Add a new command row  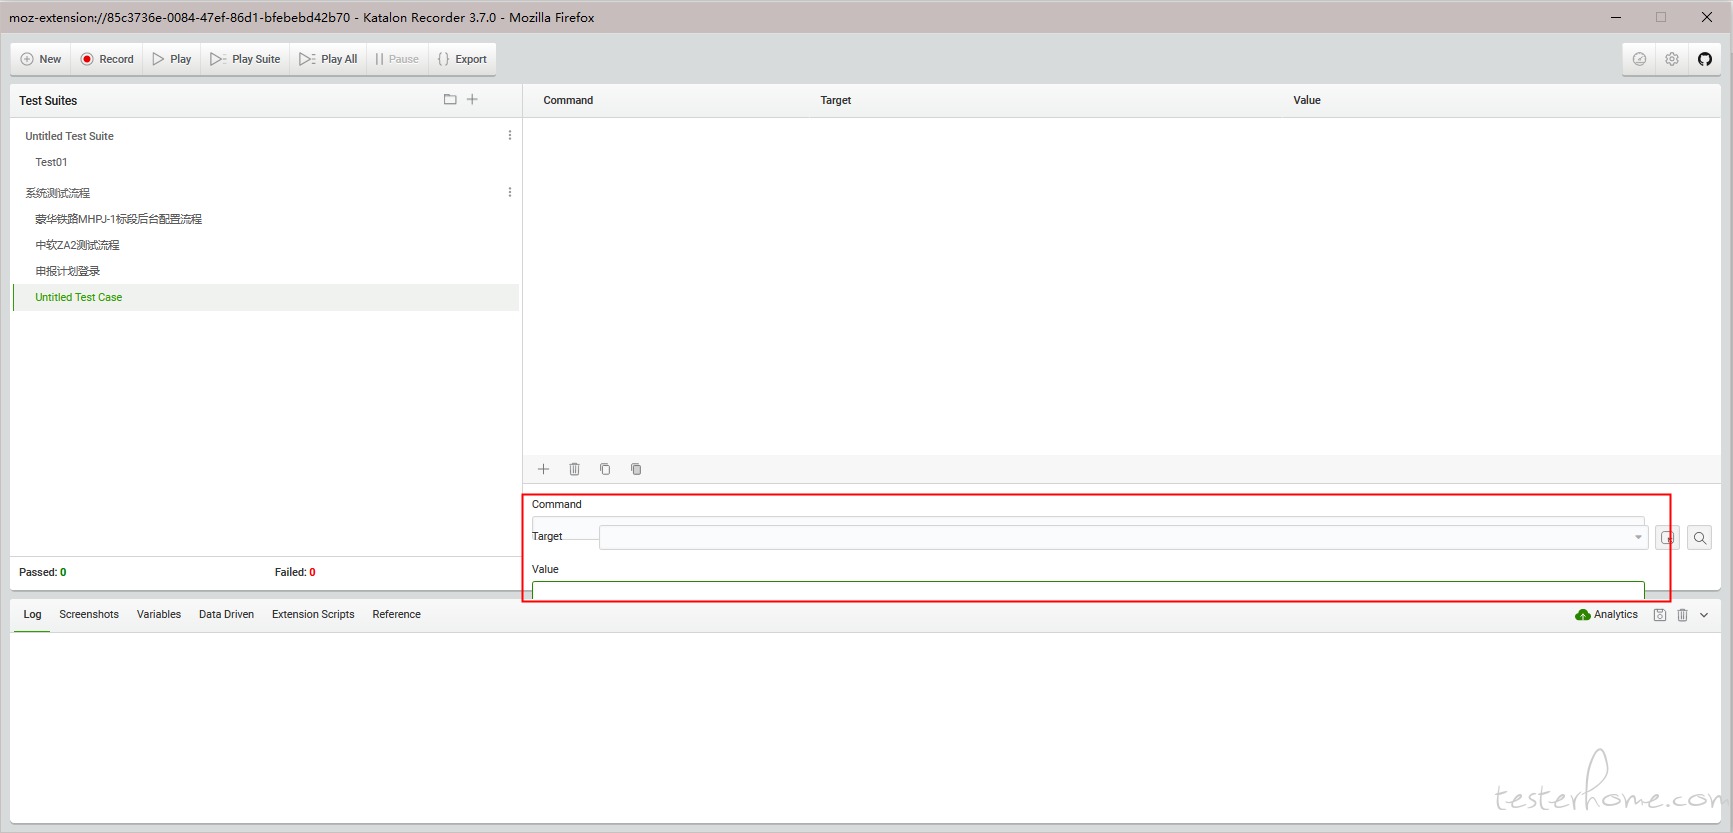pyautogui.click(x=544, y=469)
